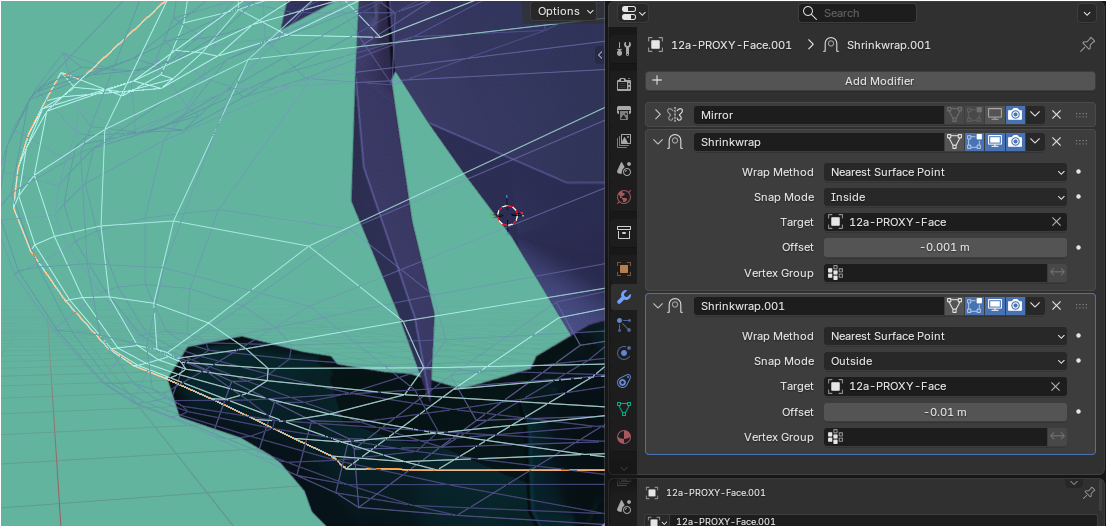Expand the Mirror modifier panel
Image resolution: width=1107 pixels, height=527 pixels.
(x=657, y=114)
